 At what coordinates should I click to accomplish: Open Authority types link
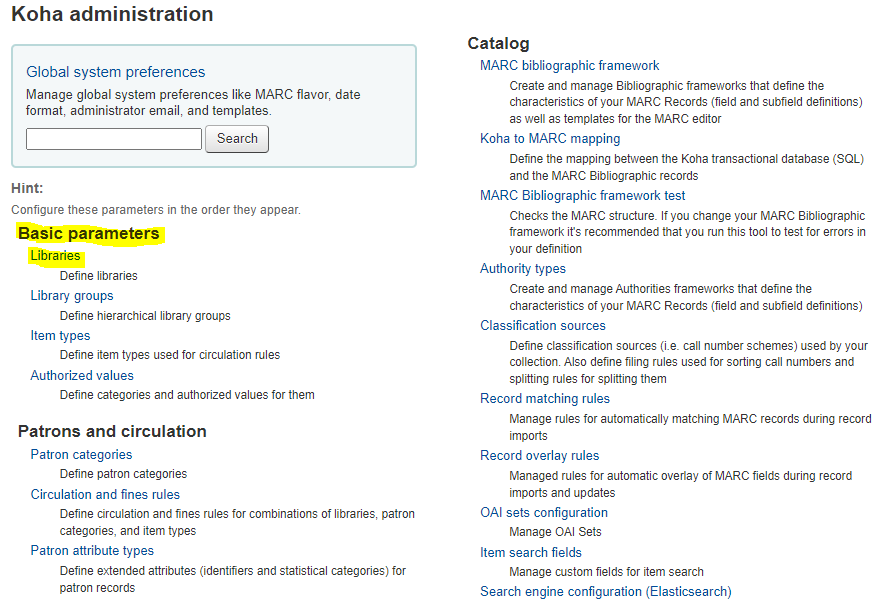coord(523,269)
